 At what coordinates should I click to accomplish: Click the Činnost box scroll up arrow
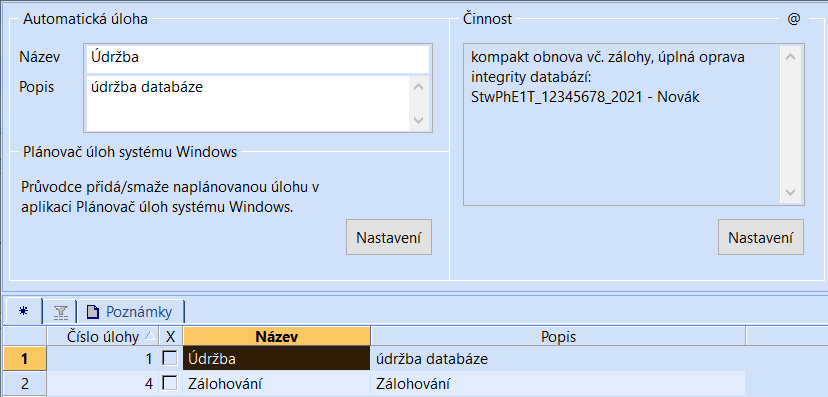791,56
